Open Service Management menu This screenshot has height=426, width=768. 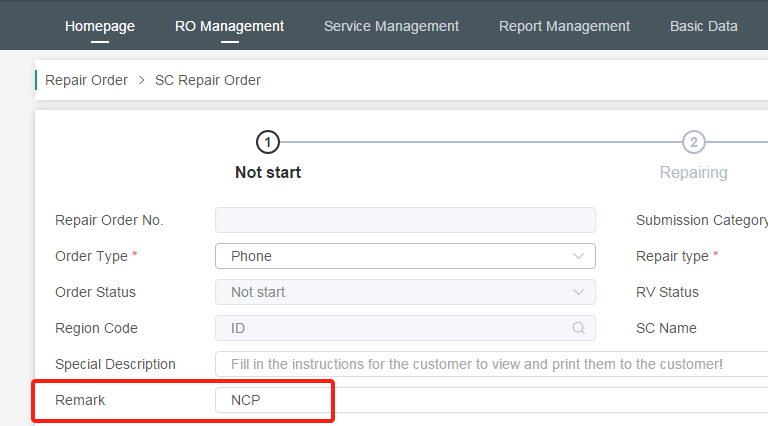tap(391, 26)
